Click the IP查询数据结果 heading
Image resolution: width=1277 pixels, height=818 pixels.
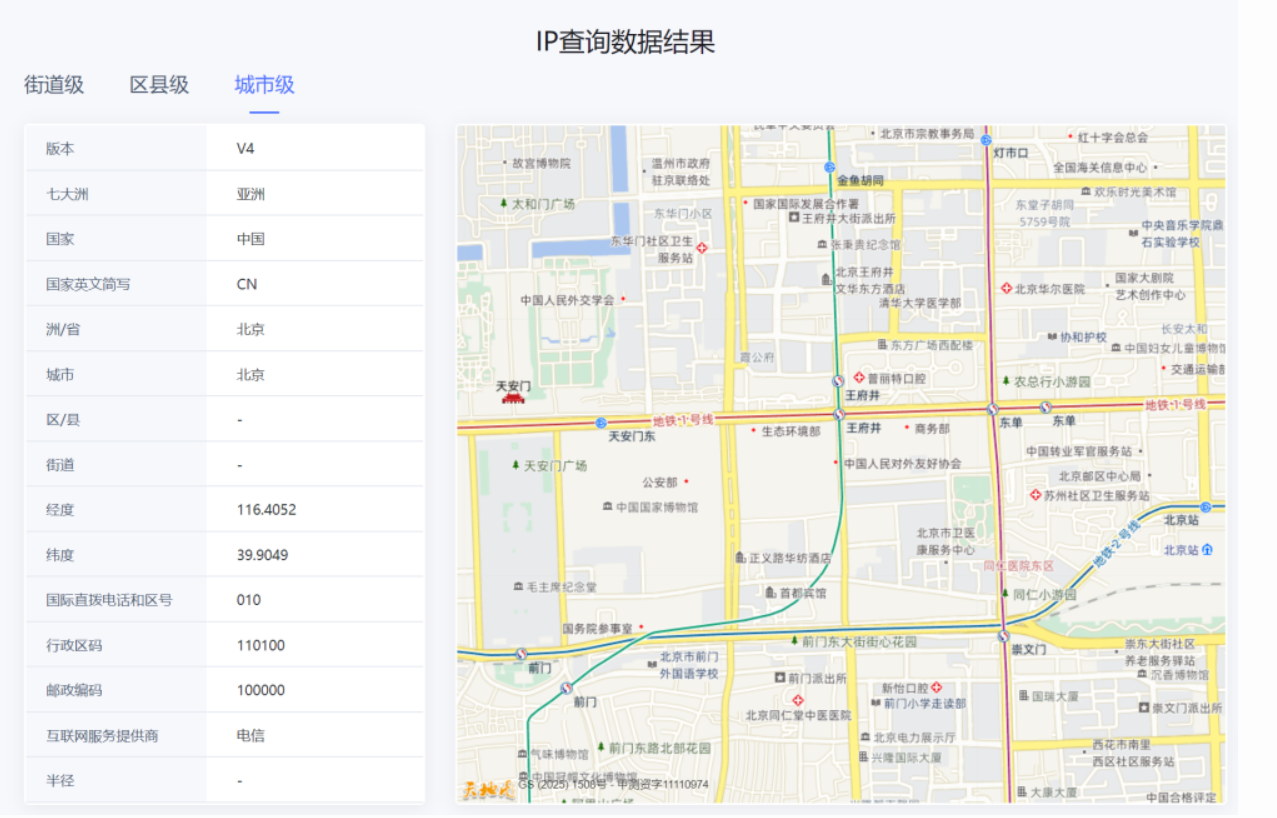point(626,41)
